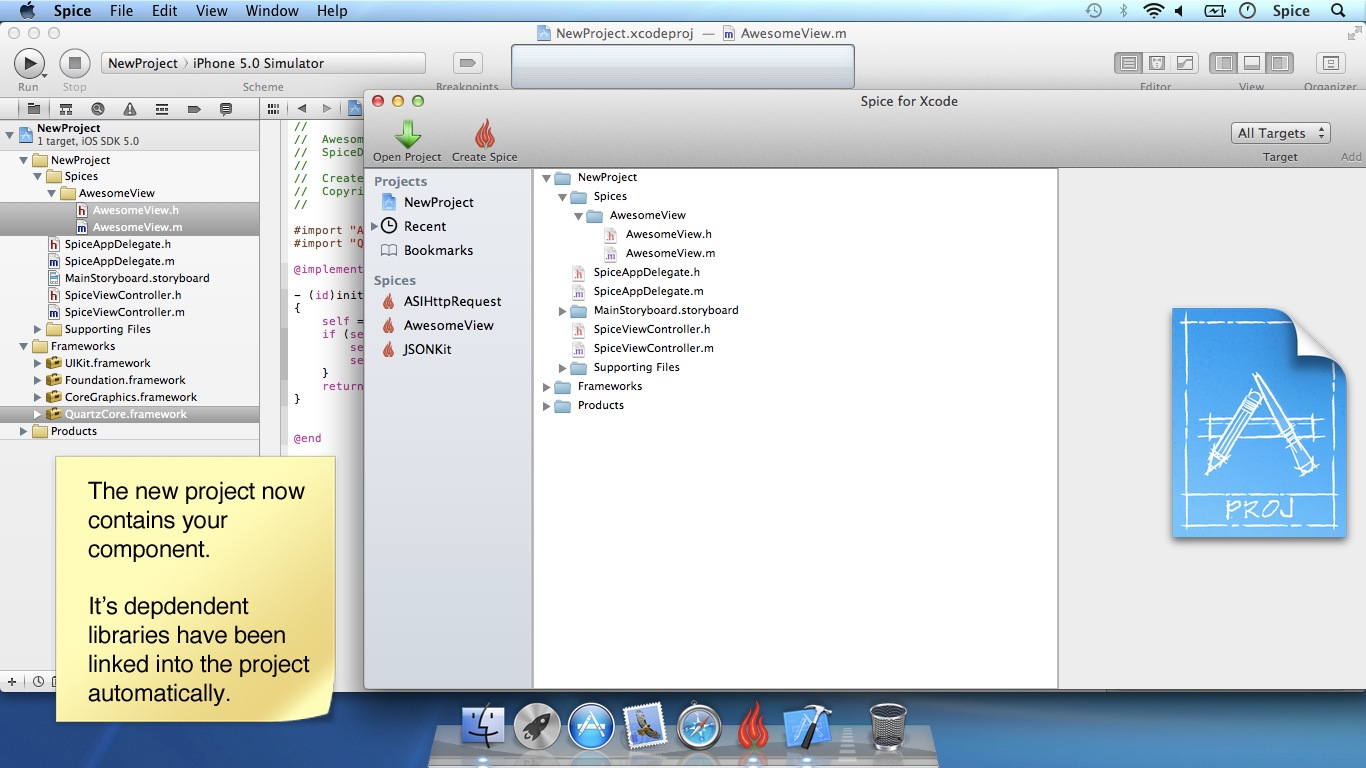
Task: Open the Debug navigator icon
Action: pyautogui.click(x=162, y=109)
